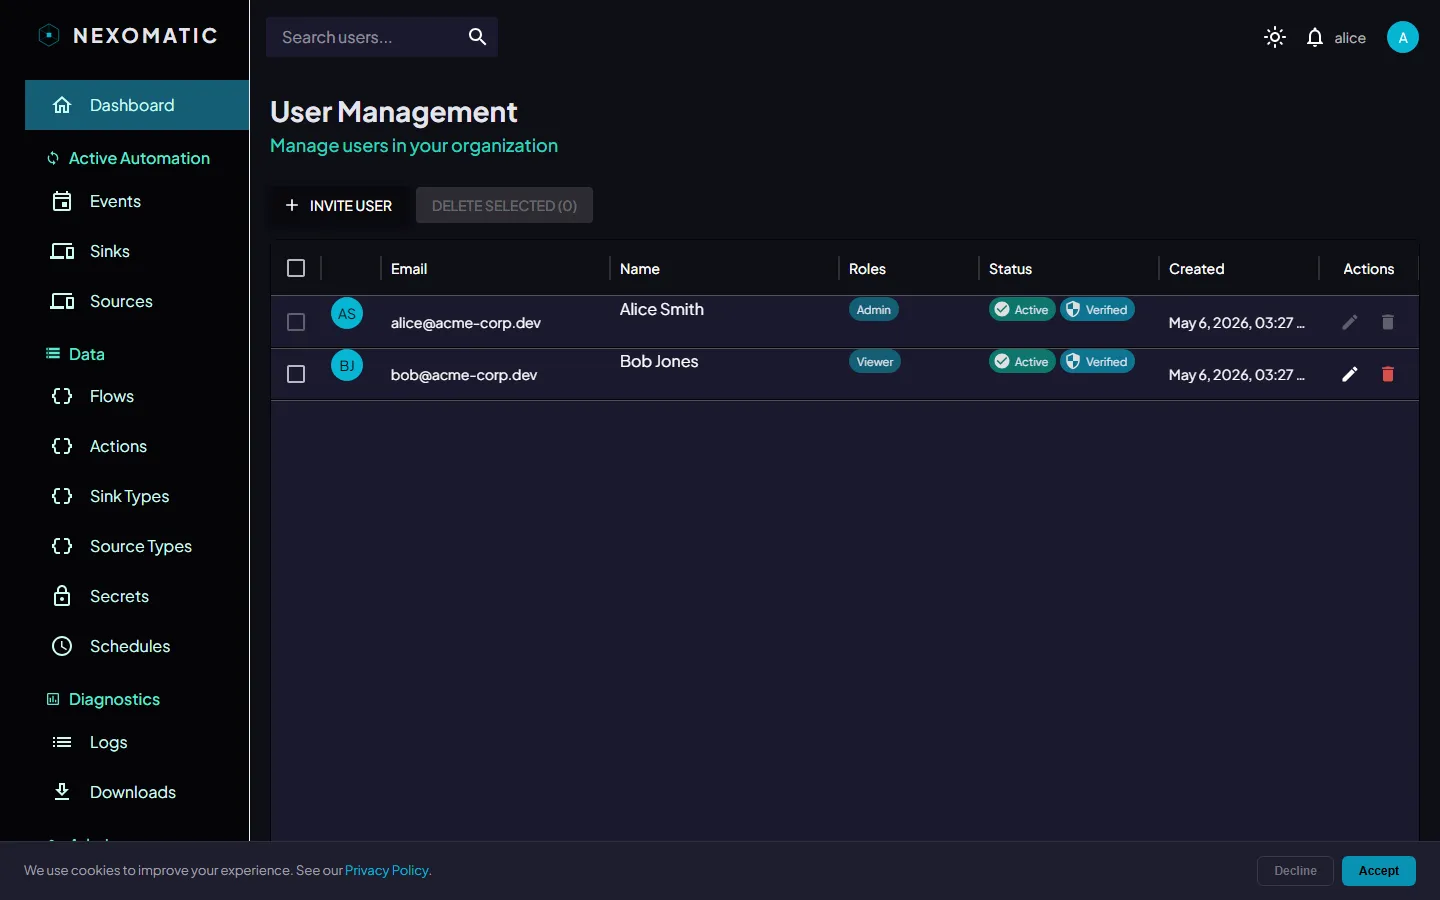This screenshot has width=1440, height=900.
Task: Click the Admin role chip
Action: click(x=874, y=310)
